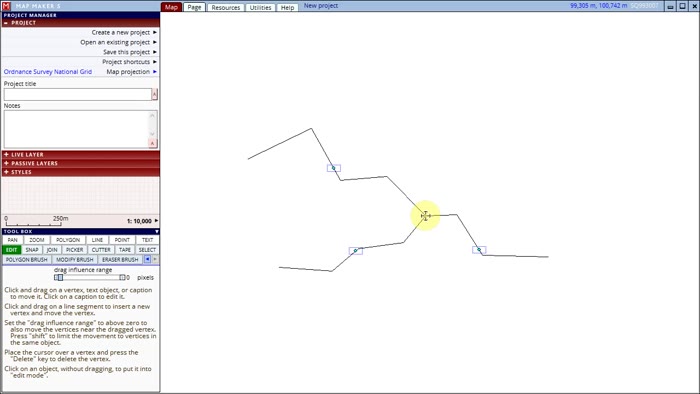
Task: Select the PAN tool
Action: coord(12,240)
